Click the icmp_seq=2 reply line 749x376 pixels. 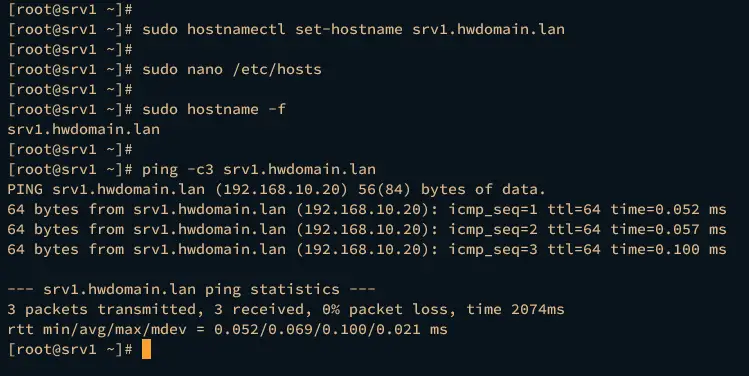pyautogui.click(x=367, y=230)
